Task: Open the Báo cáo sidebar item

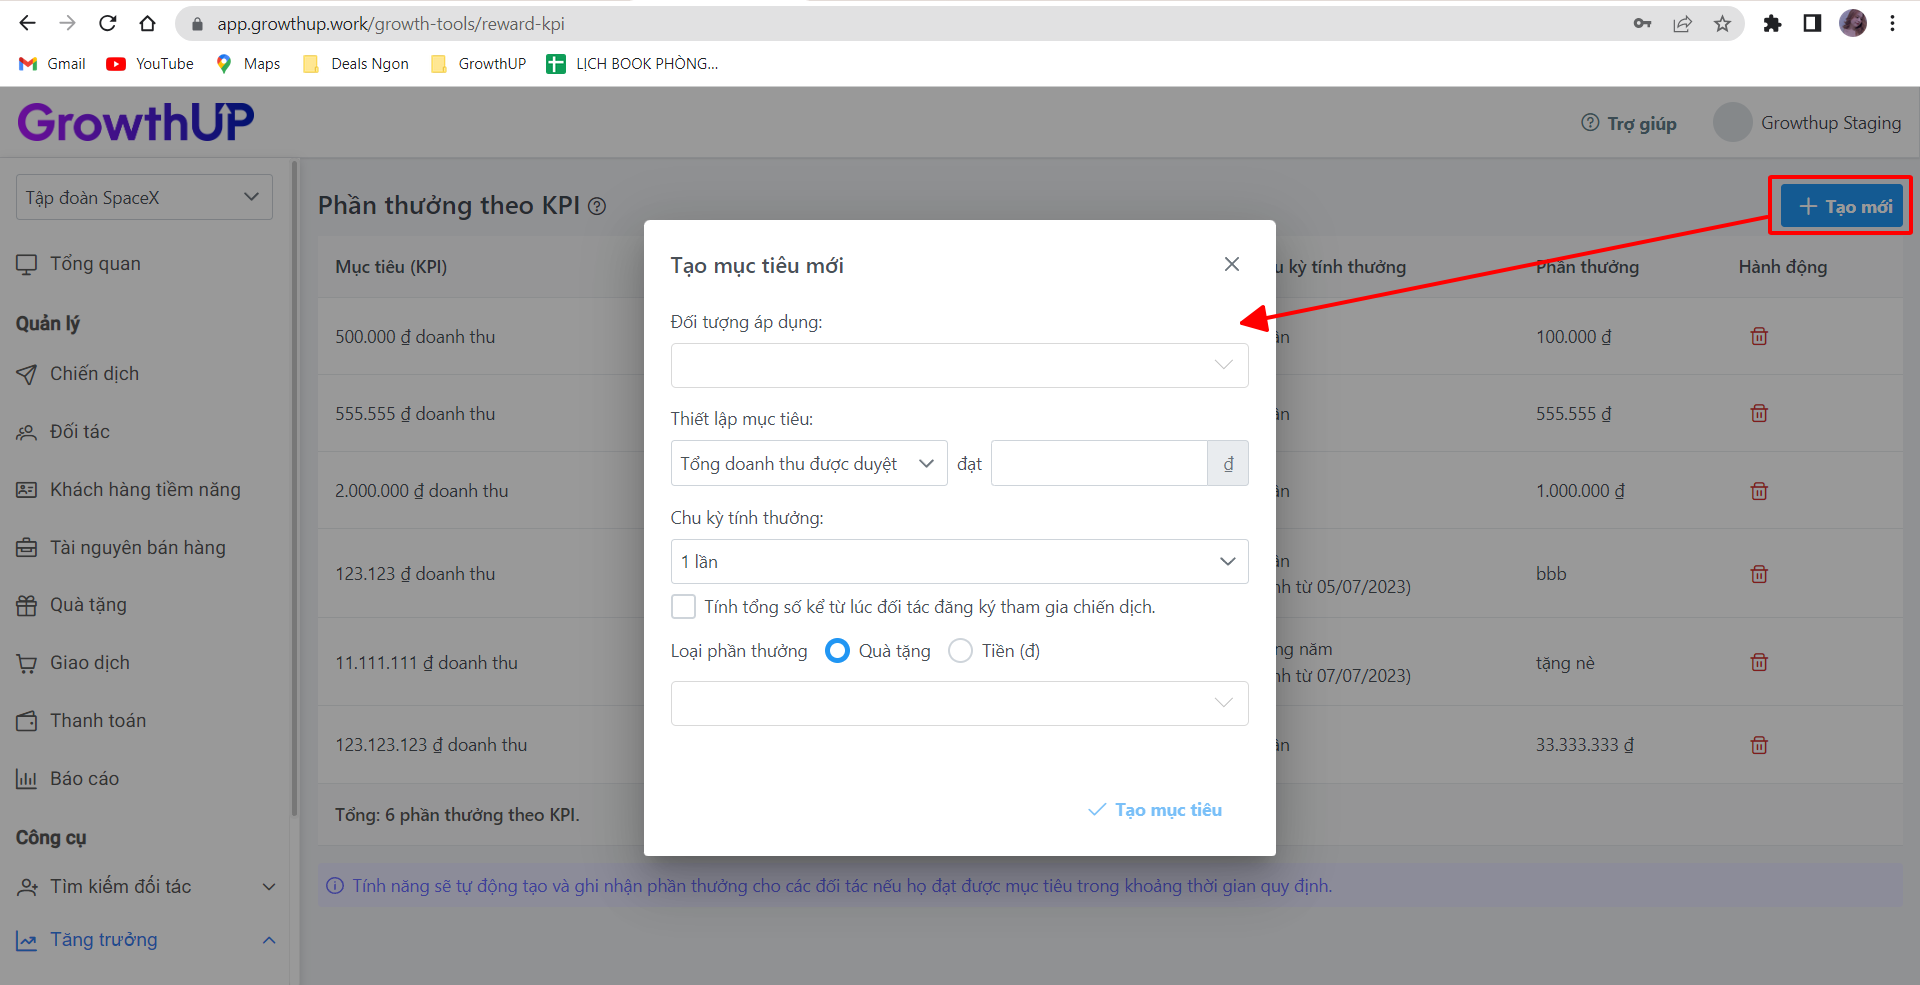Action: click(x=84, y=779)
